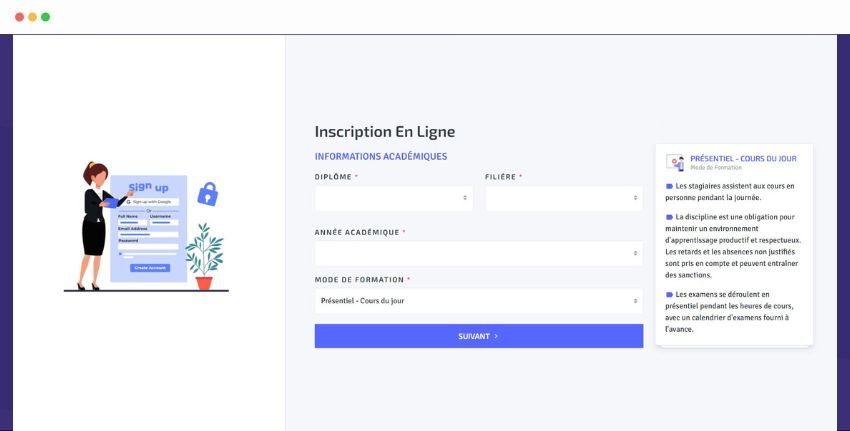
Task: Click the yellow window minimize dot
Action: point(33,17)
